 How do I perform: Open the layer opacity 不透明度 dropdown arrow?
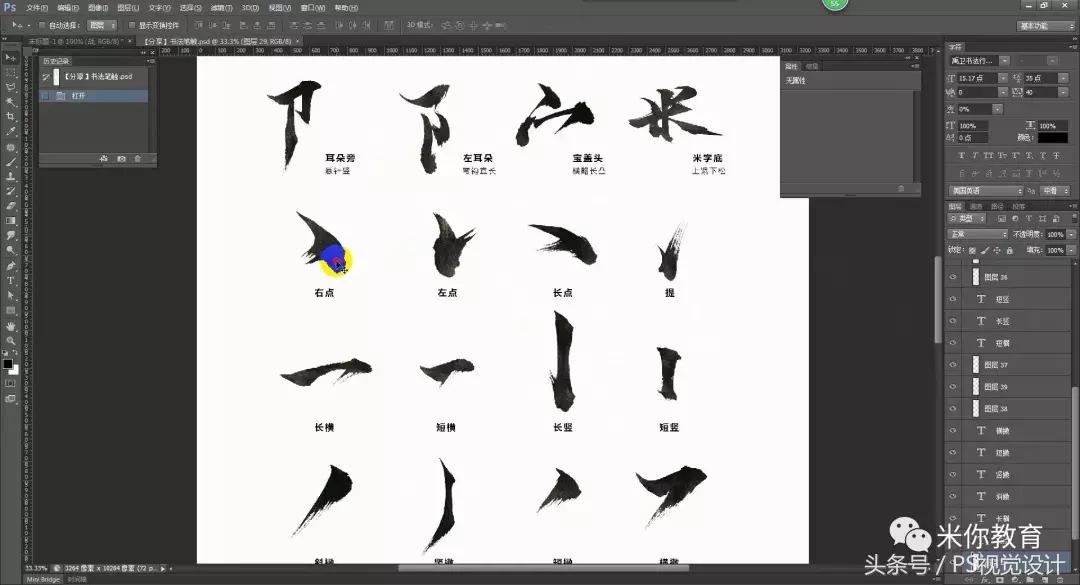pyautogui.click(x=1072, y=234)
